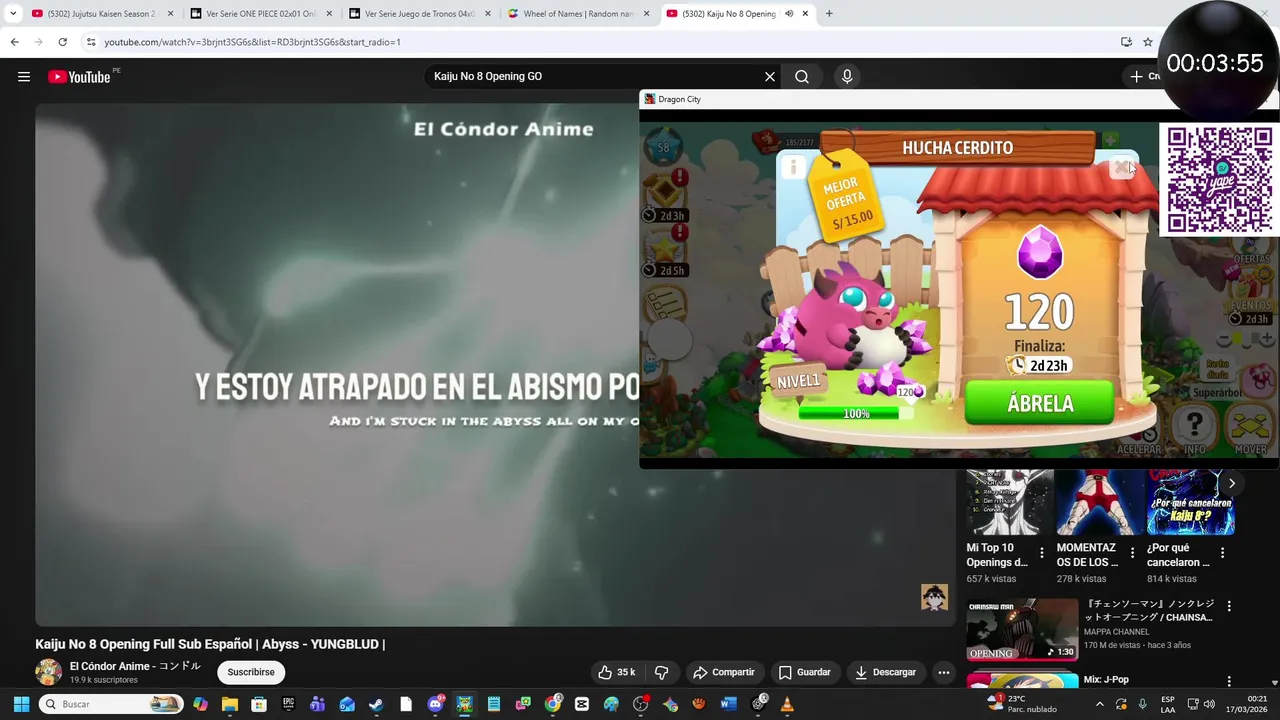Open the Chrome tab search dropdown
The image size is (1280, 720).
click(13, 14)
